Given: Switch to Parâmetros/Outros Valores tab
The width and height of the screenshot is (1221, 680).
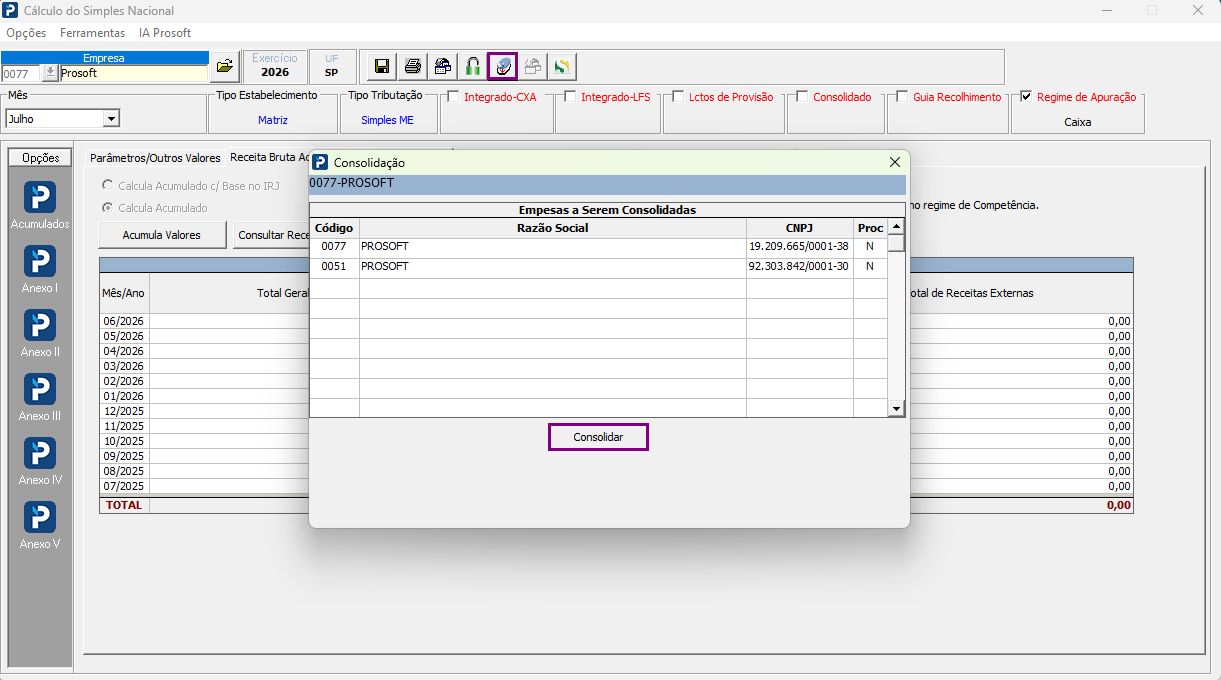Looking at the screenshot, I should [155, 158].
